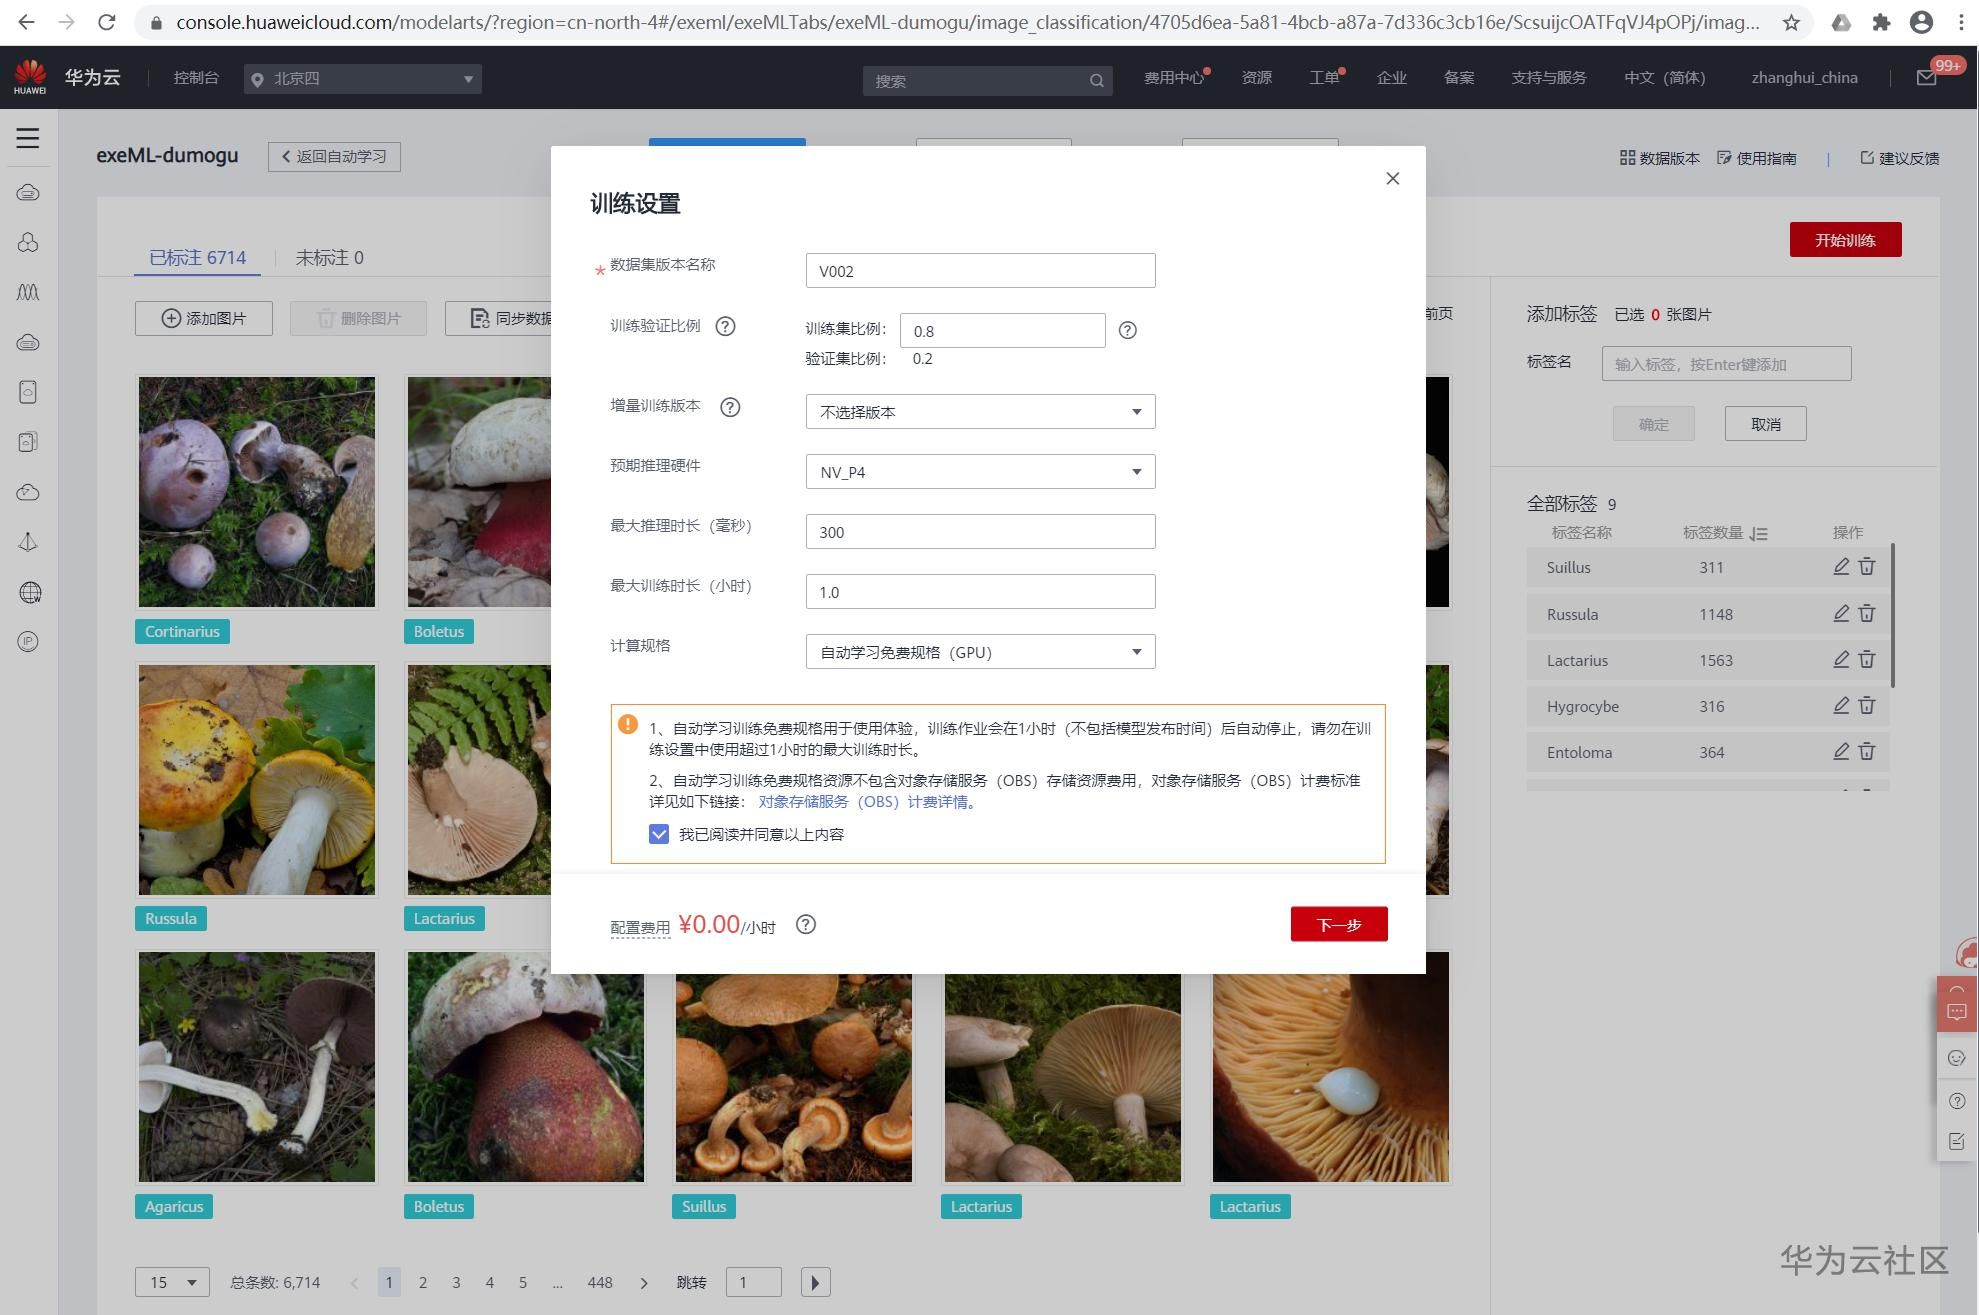Open the incremental training version dropdown

click(980, 412)
